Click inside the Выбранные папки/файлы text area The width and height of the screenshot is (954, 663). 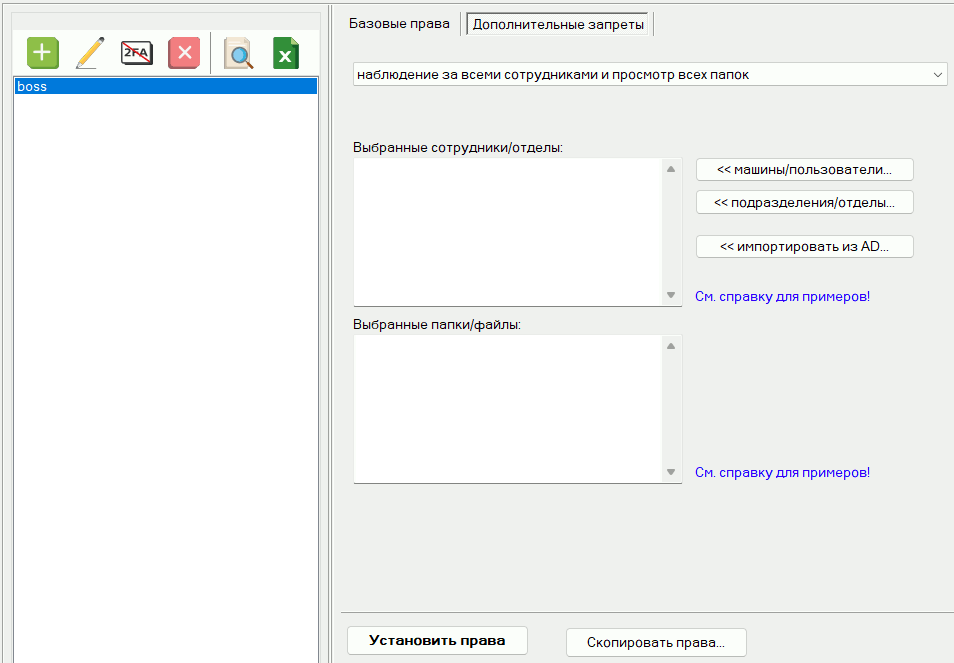pos(508,408)
